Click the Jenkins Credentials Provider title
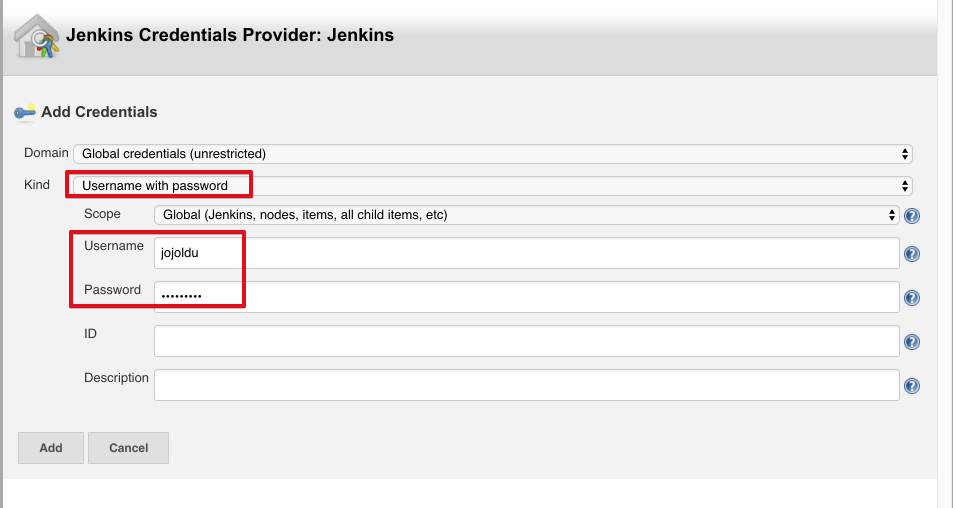This screenshot has width=953, height=508. click(x=230, y=35)
